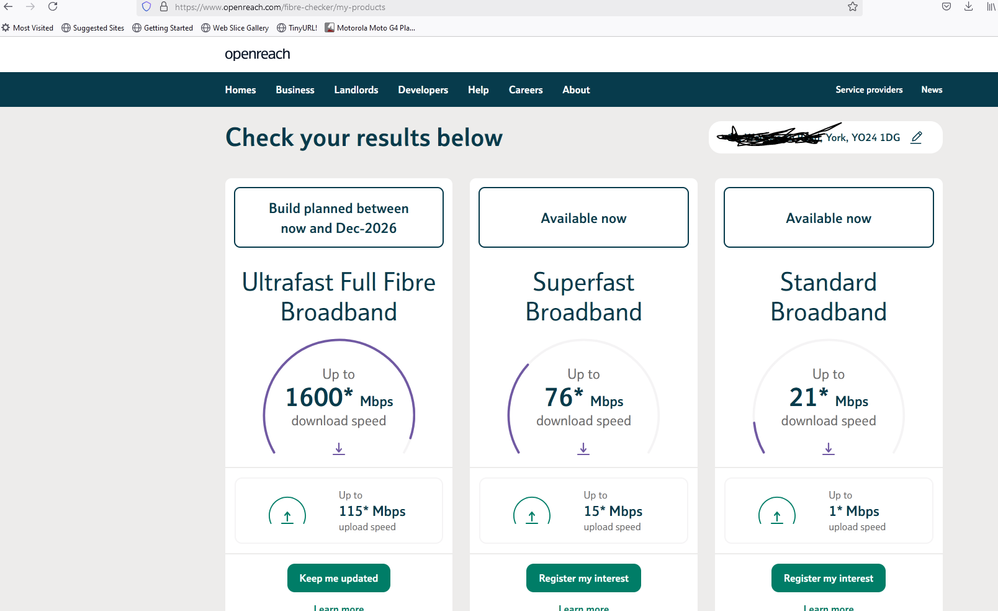The width and height of the screenshot is (998, 611).
Task: Bookmark this page using the star icon
Action: pyautogui.click(x=853, y=7)
